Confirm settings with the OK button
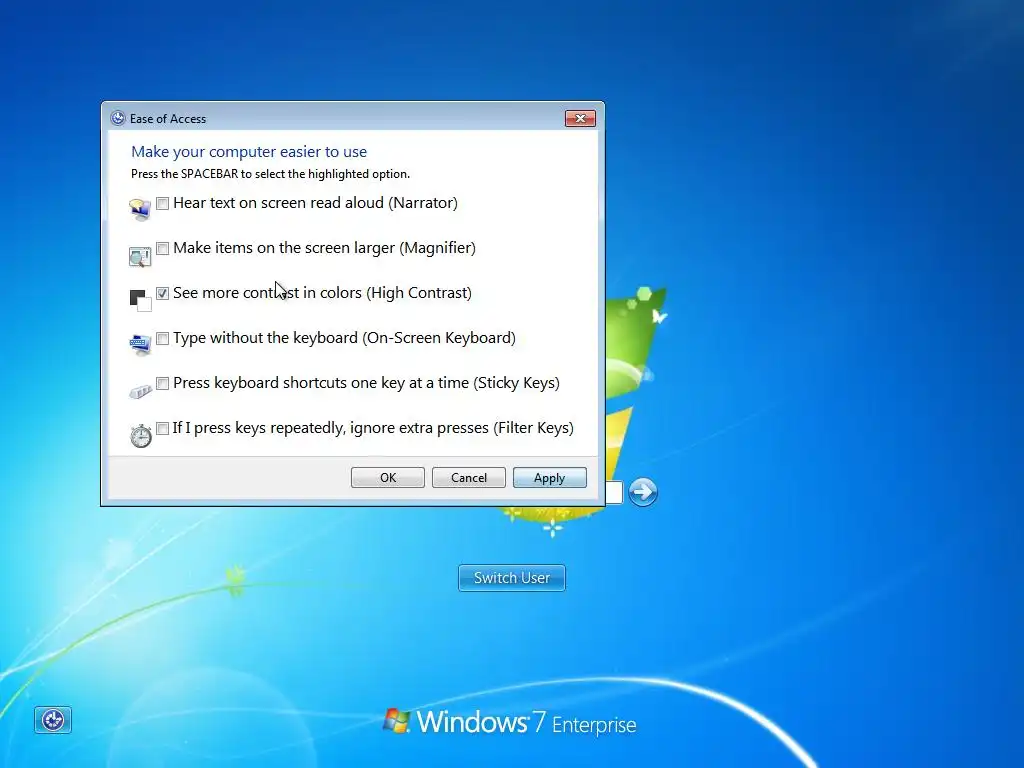 click(x=388, y=477)
